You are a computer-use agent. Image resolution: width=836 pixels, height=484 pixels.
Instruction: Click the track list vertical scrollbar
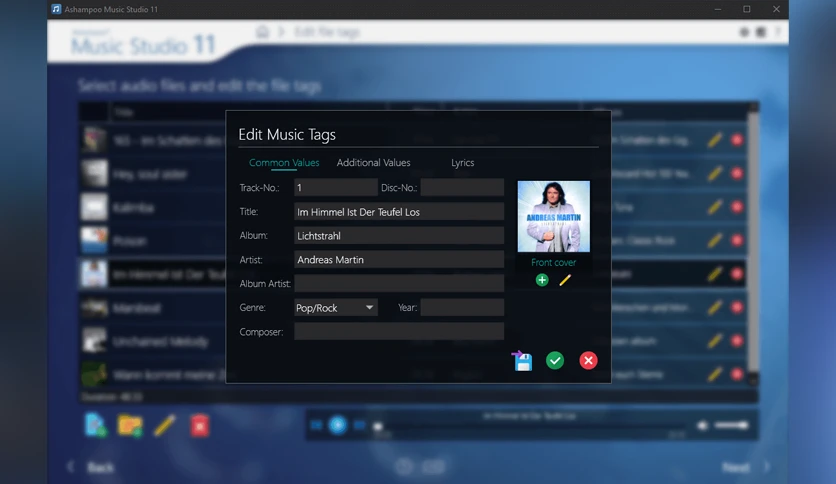click(x=753, y=244)
